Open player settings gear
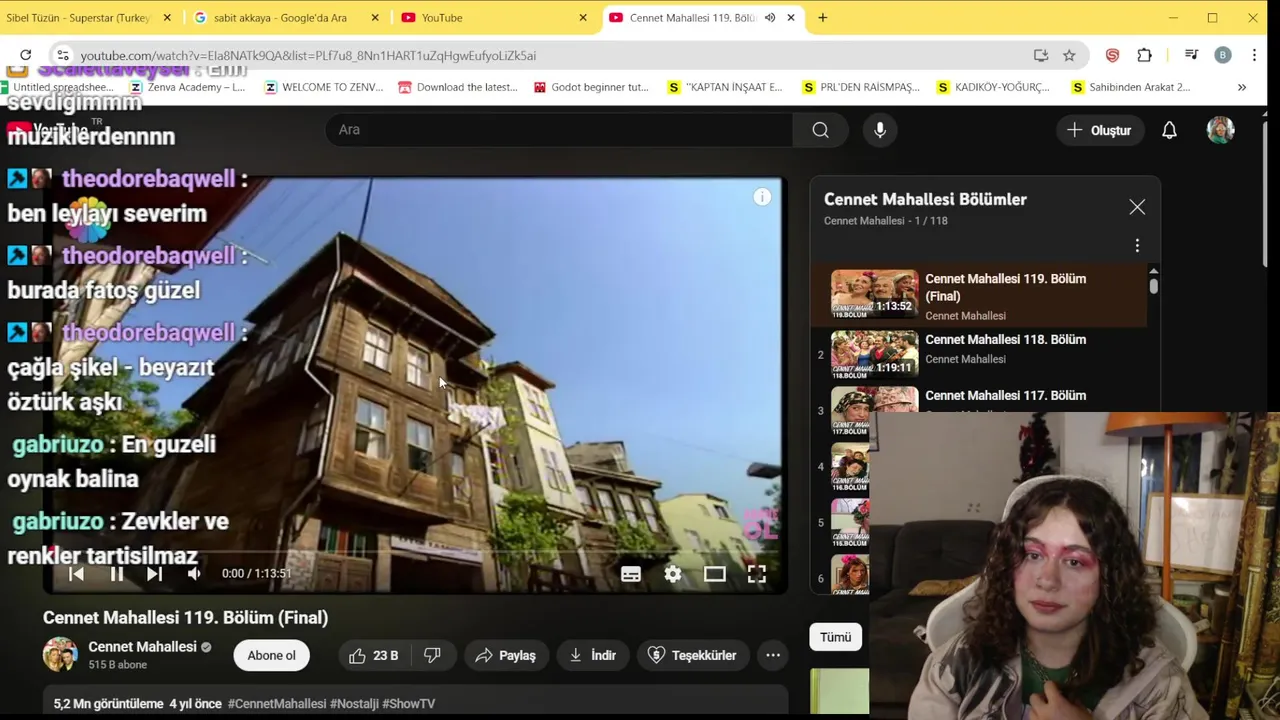The image size is (1280, 720). (673, 574)
